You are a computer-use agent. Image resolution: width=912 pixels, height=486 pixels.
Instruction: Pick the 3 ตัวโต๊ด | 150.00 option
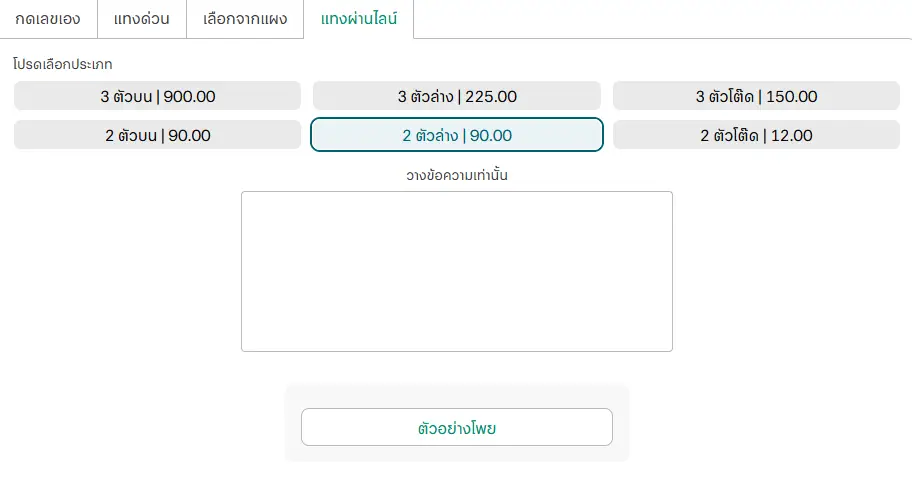coord(756,96)
